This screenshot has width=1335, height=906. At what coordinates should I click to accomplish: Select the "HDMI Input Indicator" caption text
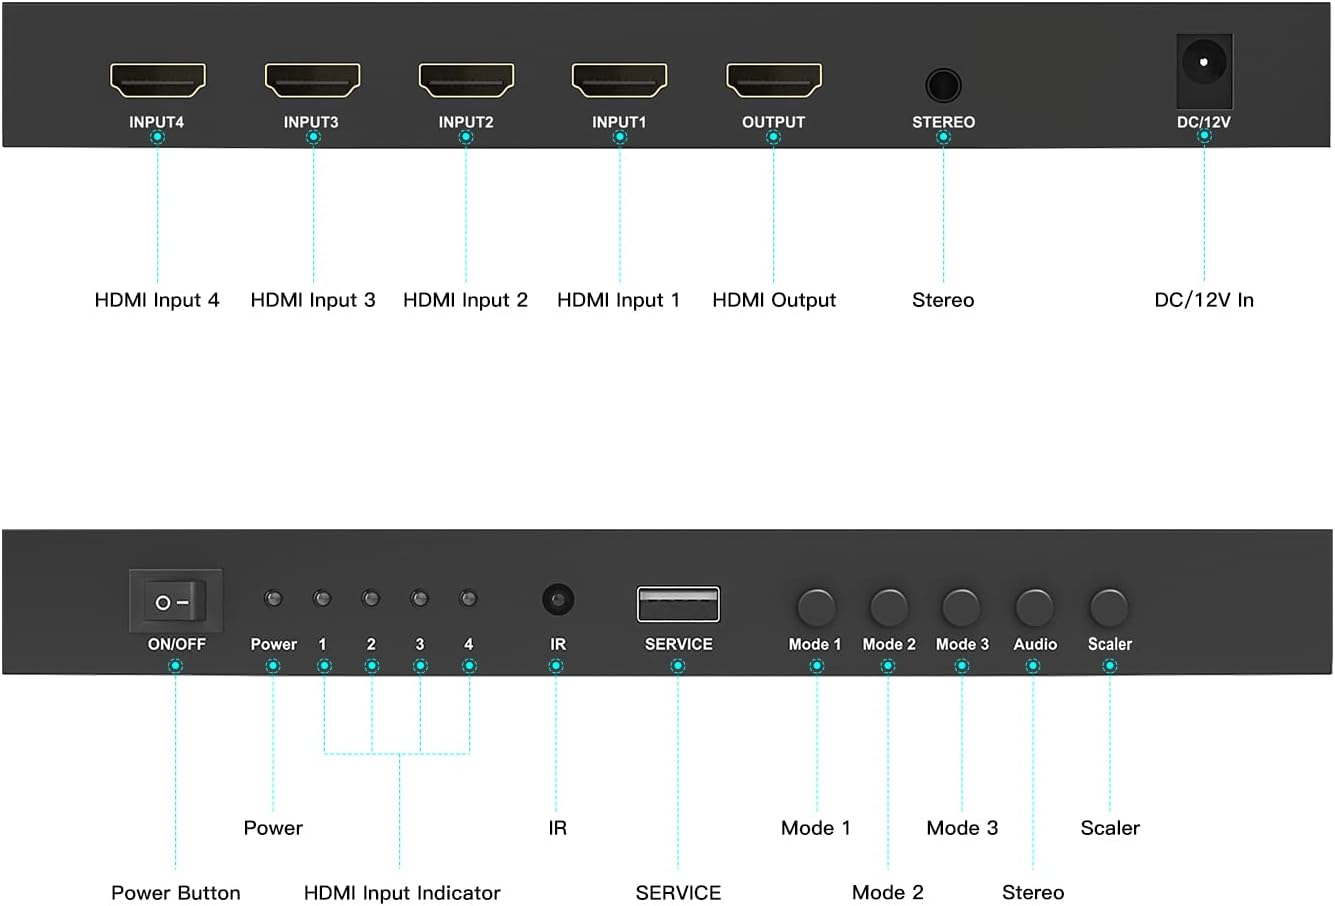pyautogui.click(x=402, y=893)
